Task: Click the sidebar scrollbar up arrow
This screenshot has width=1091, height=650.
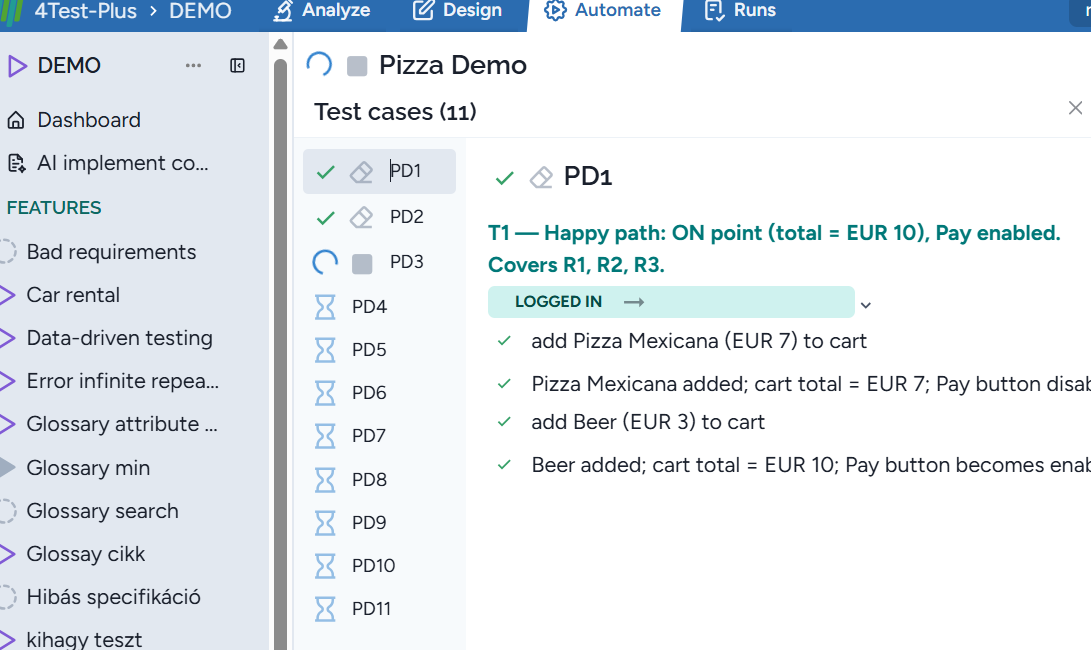Action: pyautogui.click(x=280, y=45)
